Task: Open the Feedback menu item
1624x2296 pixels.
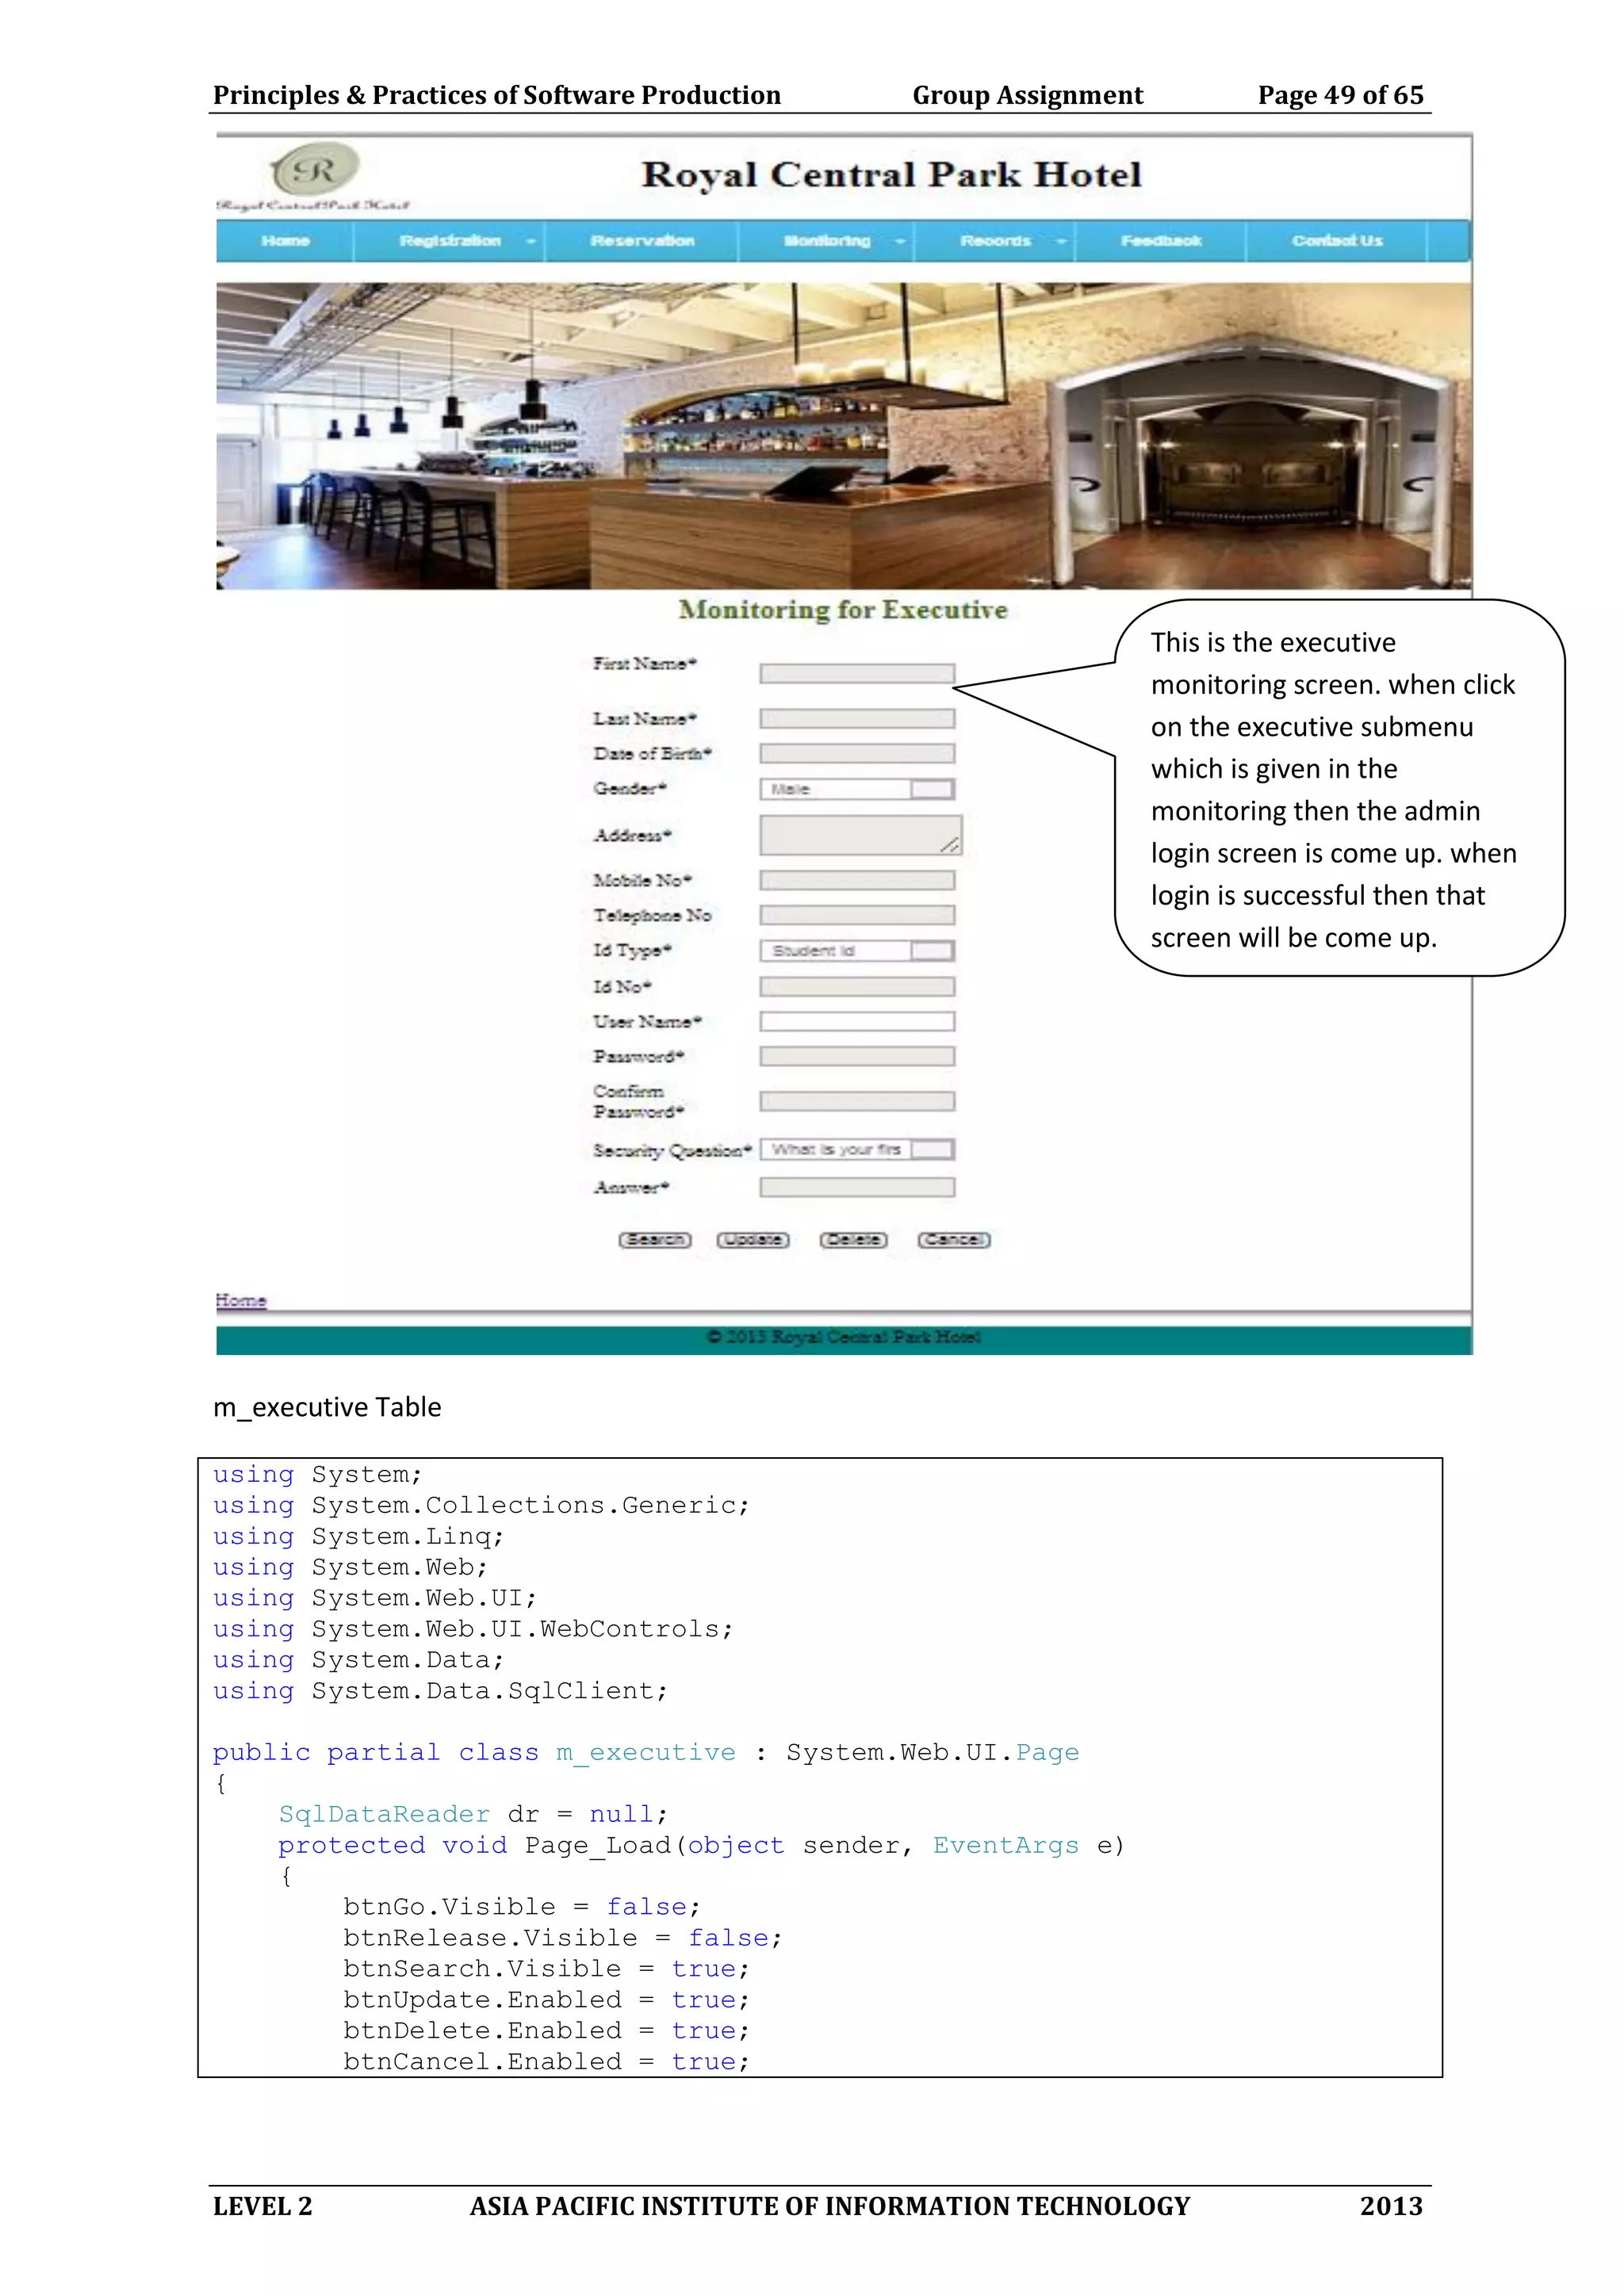Action: [x=1161, y=241]
